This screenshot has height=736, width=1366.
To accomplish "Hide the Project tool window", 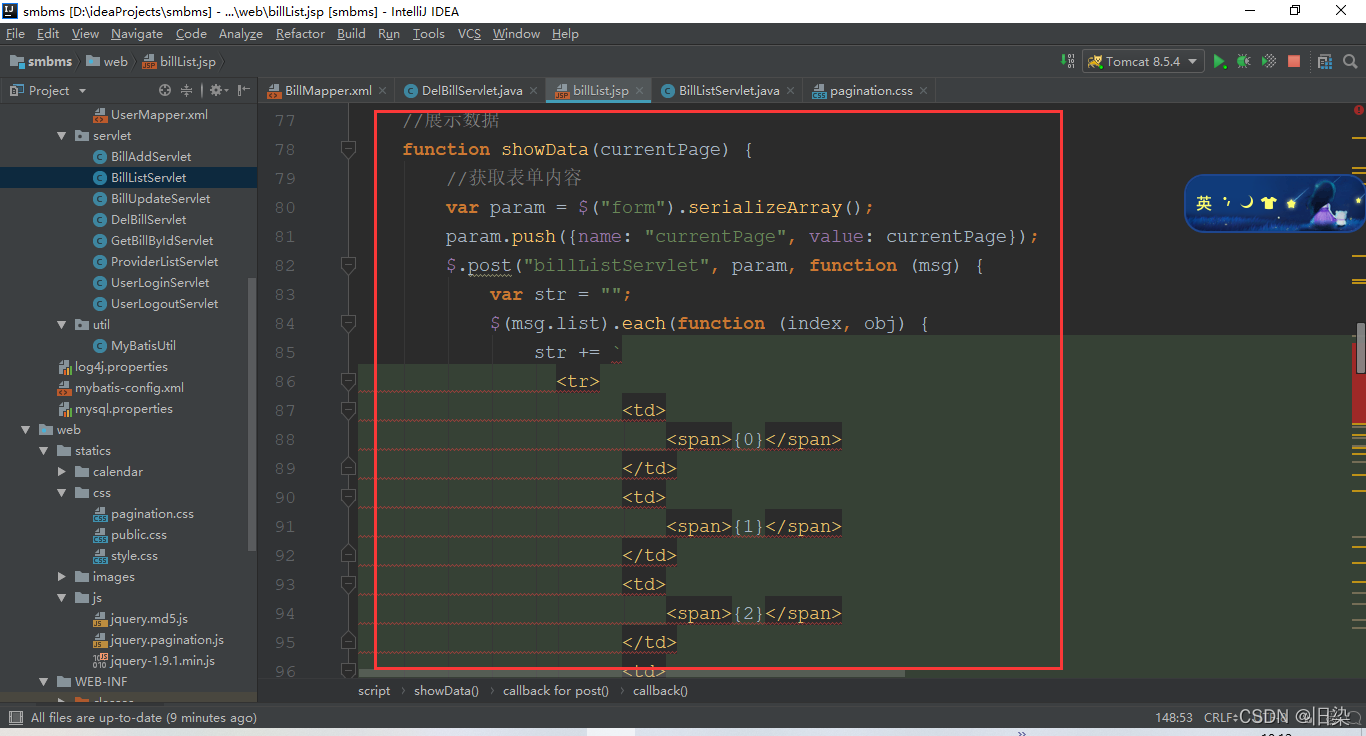I will 244,90.
